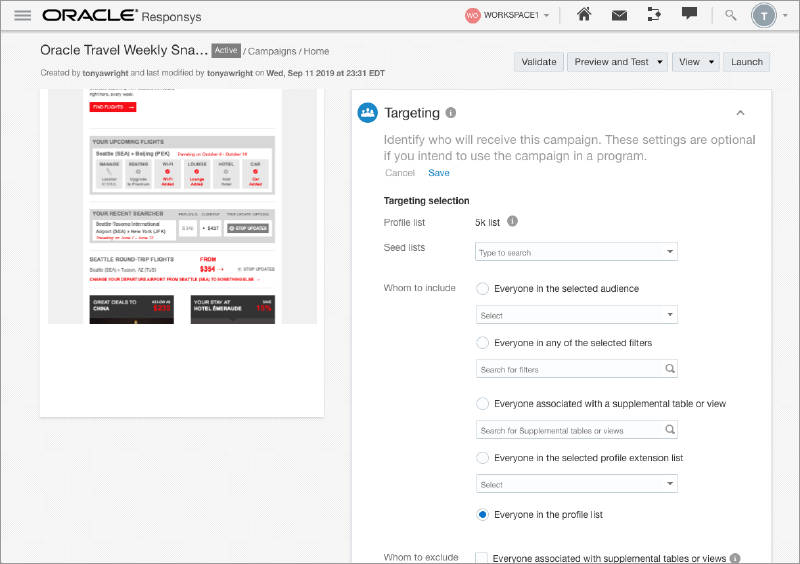The image size is (800, 564).
Task: Click the campaign title Oracle Travel Weekly
Action: pos(124,50)
